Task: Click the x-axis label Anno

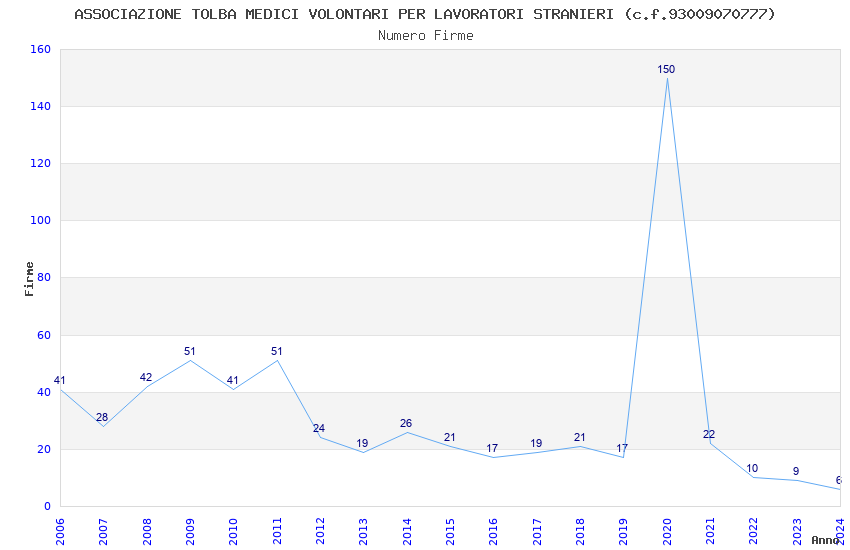Action: 825,540
